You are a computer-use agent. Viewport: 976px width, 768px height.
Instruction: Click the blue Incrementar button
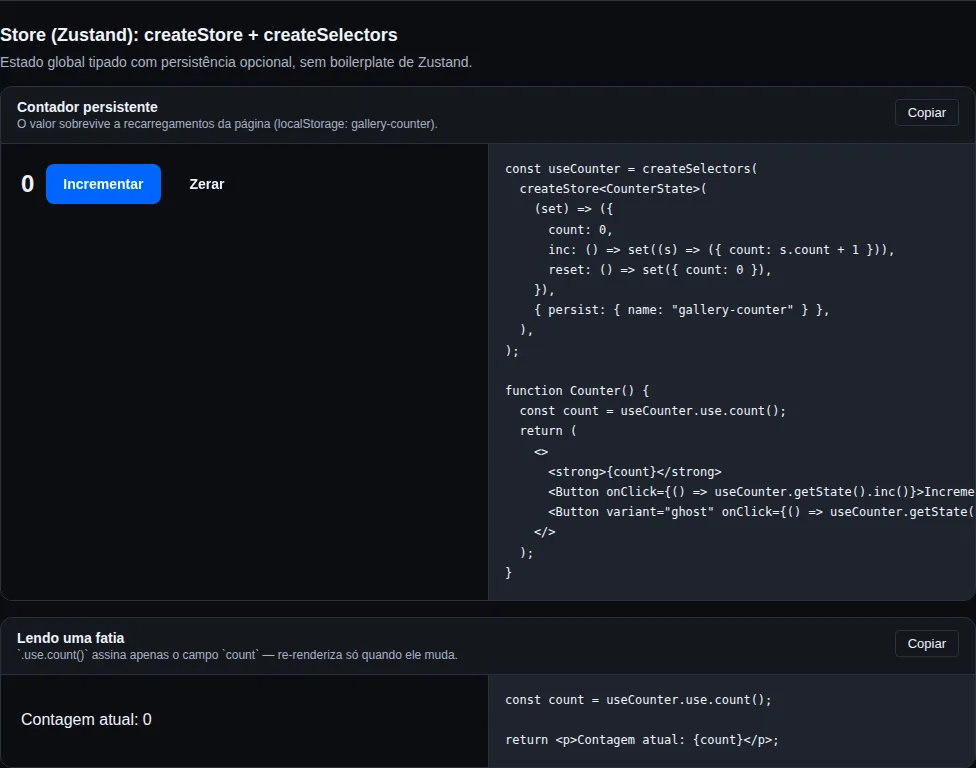103,184
